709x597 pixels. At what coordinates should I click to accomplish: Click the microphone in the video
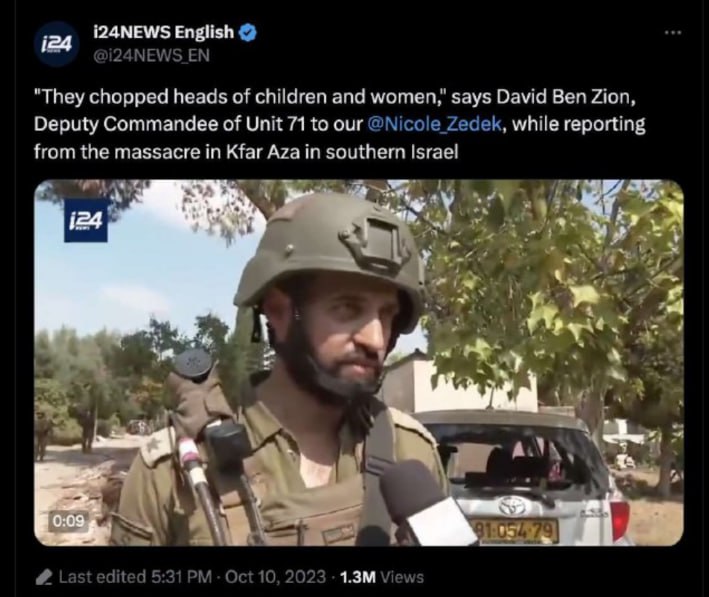pos(425,504)
